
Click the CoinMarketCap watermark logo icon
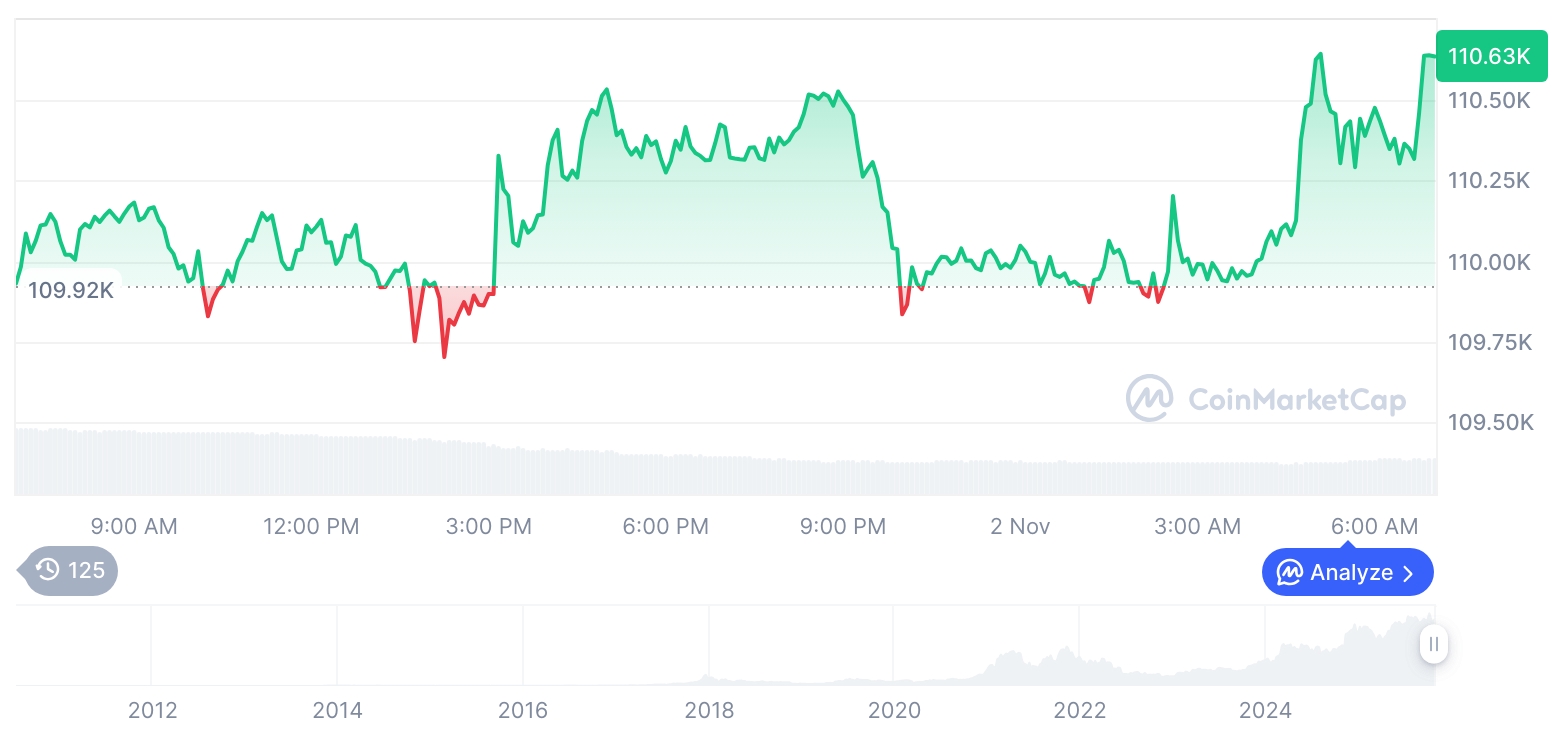click(1149, 399)
